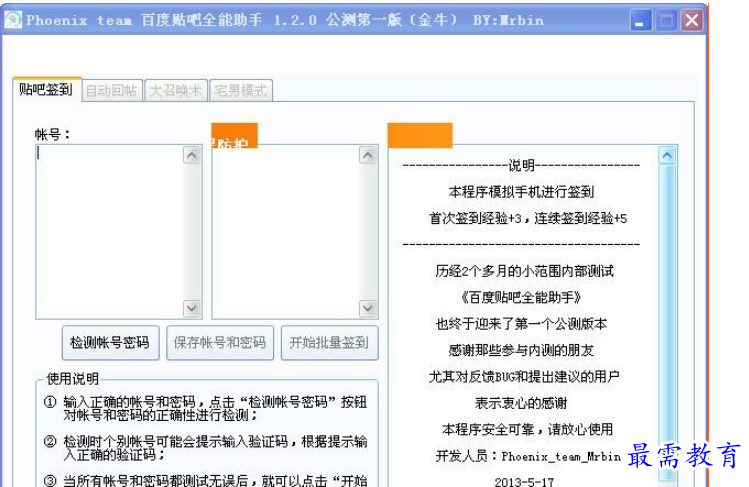The image size is (749, 487).
Task: Click the text 首次签到经验+3，连续签到经验+5
Action: tap(528, 219)
